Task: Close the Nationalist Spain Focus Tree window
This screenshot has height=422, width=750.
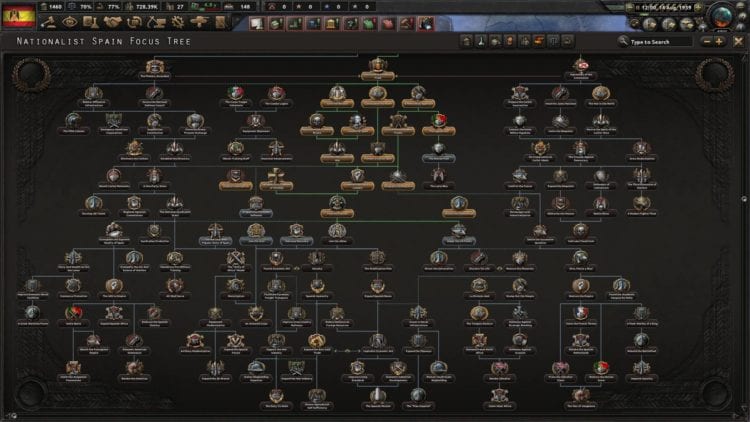Action: point(738,42)
